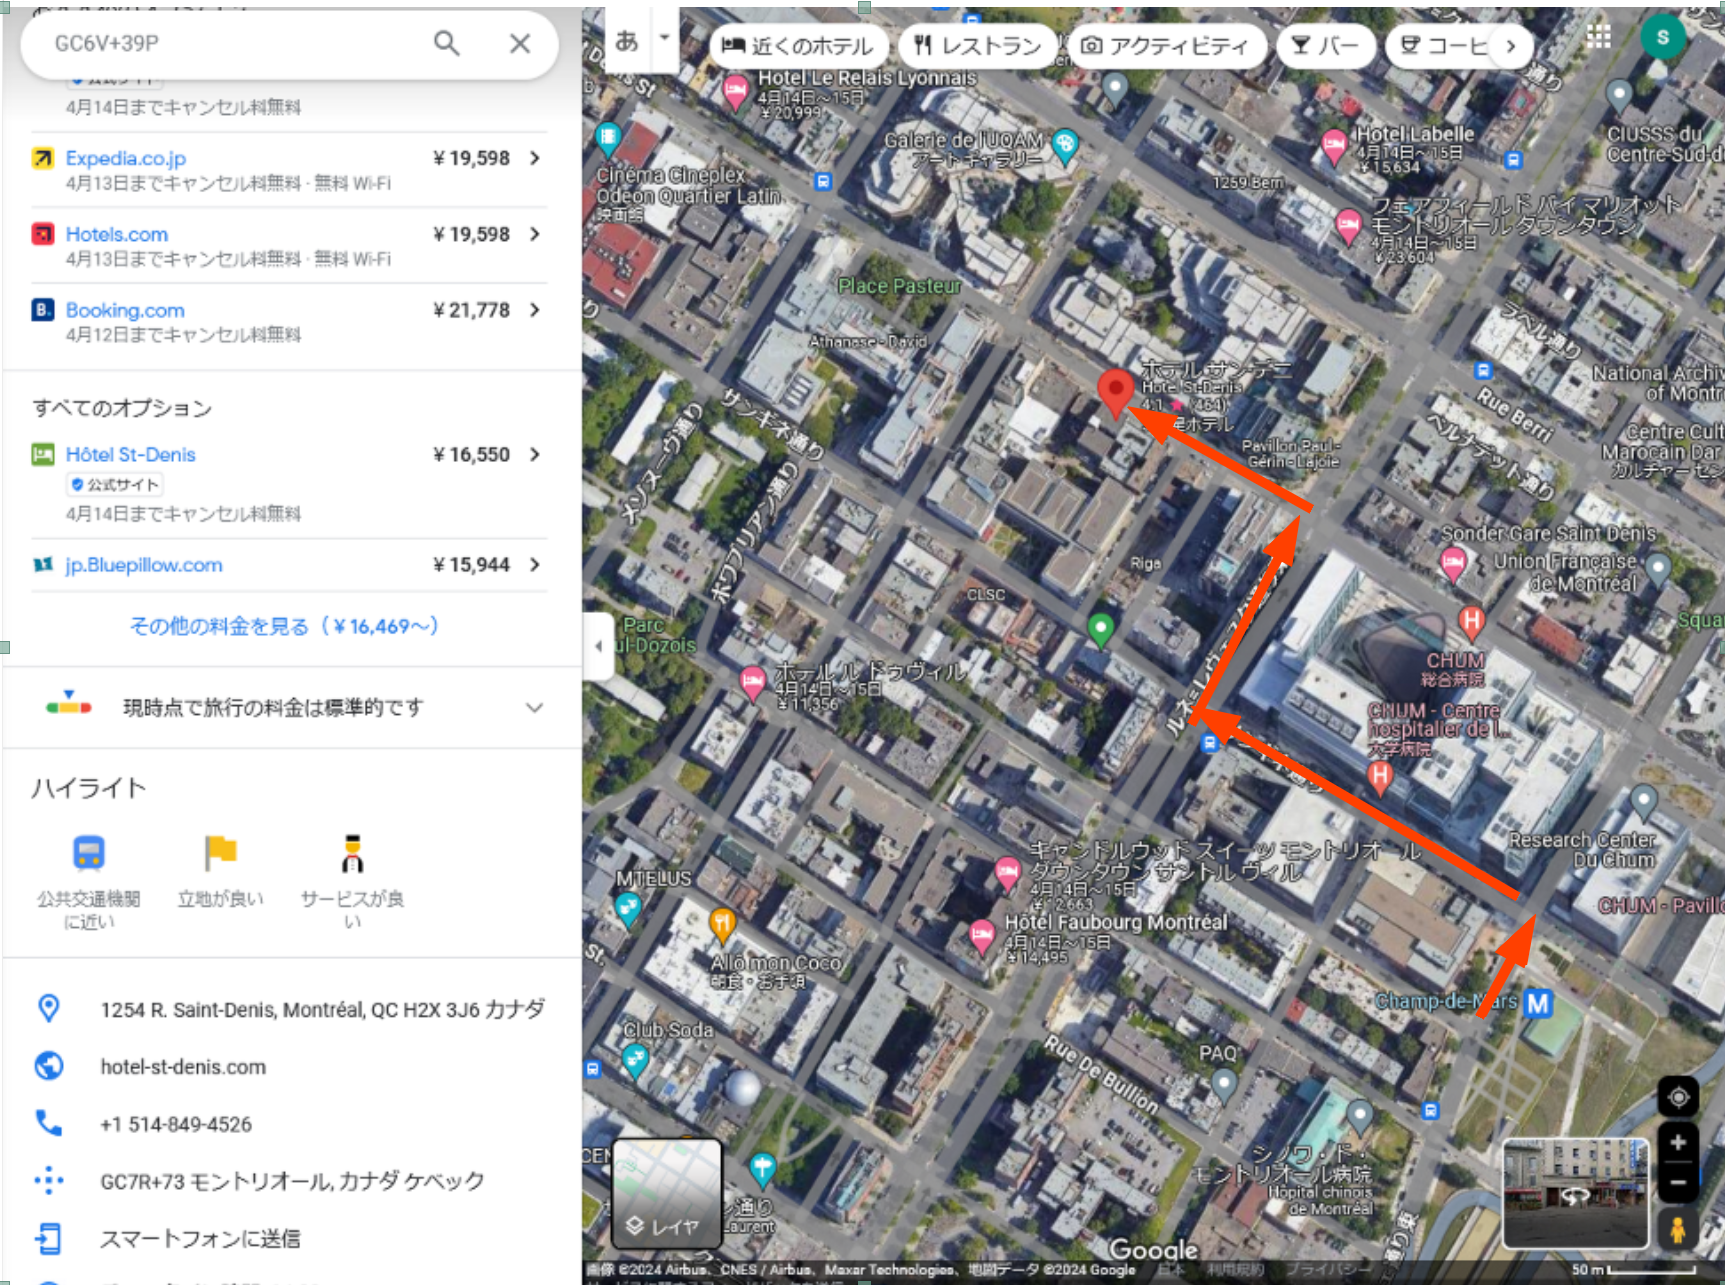Click the CHUM hospital H marker
Viewport: 1725px width, 1285px height.
tap(1471, 622)
